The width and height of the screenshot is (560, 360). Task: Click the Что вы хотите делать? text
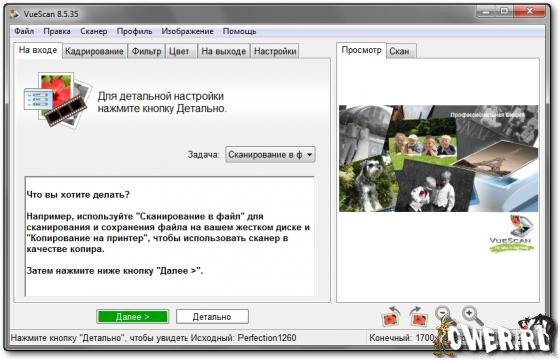coord(78,195)
